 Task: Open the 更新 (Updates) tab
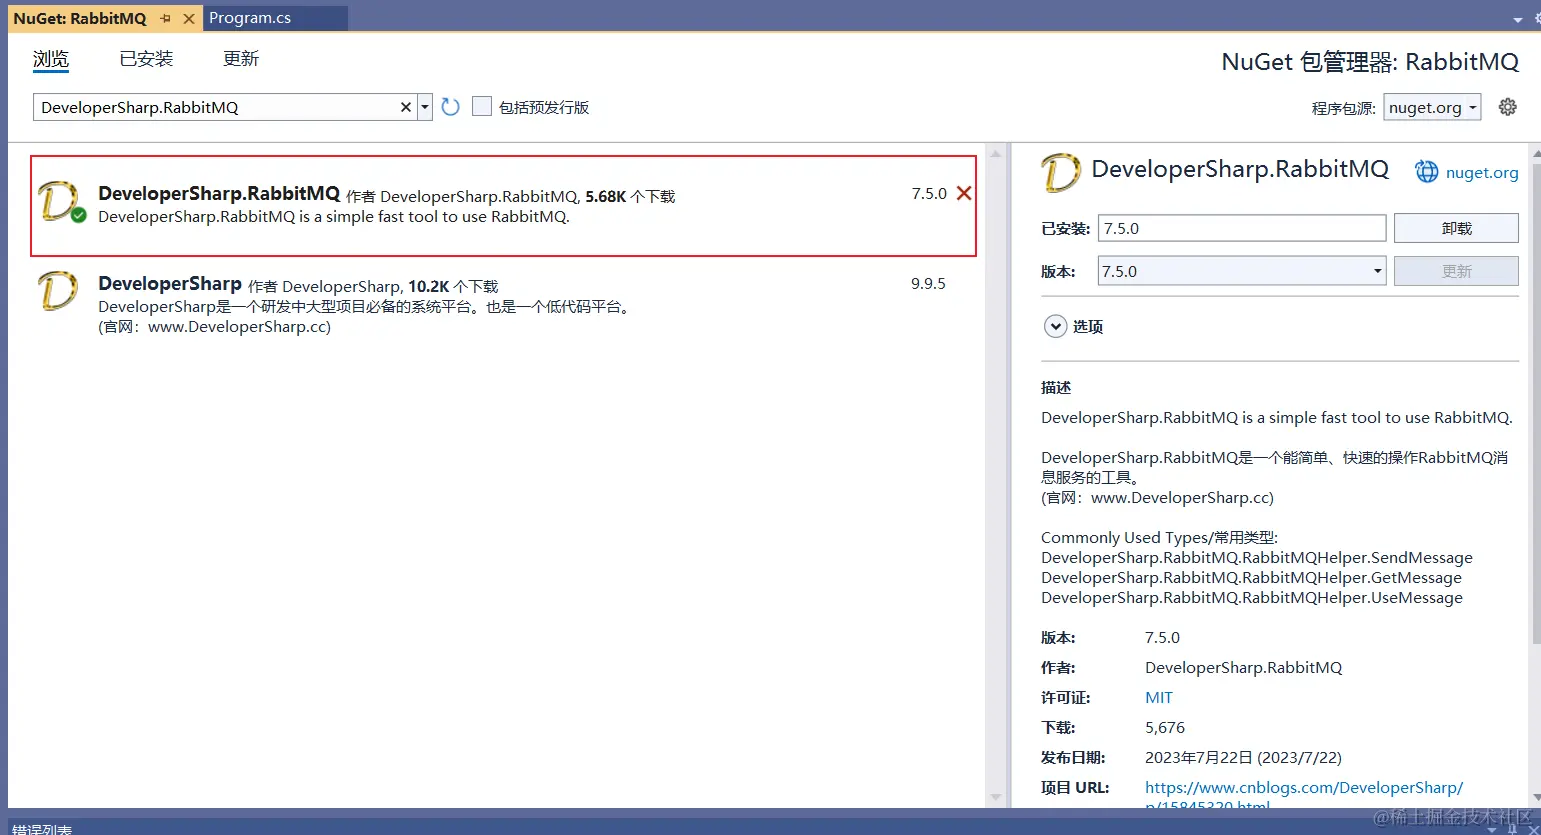point(241,59)
